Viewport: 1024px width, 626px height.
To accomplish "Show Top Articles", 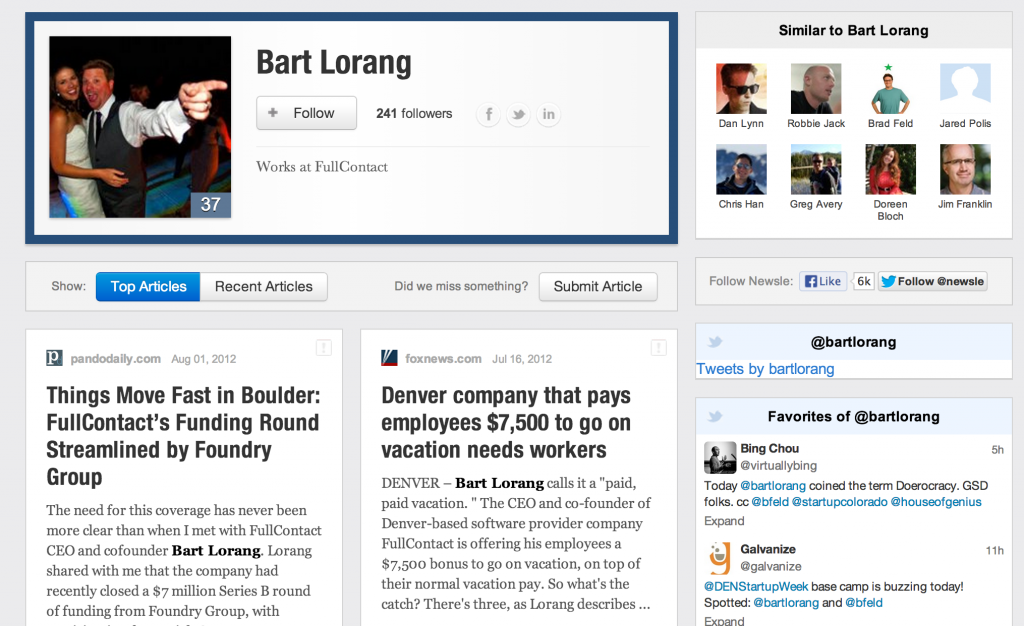I will [x=148, y=287].
